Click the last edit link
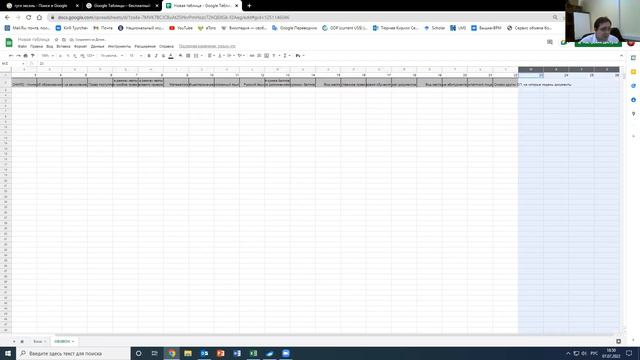 (x=207, y=47)
